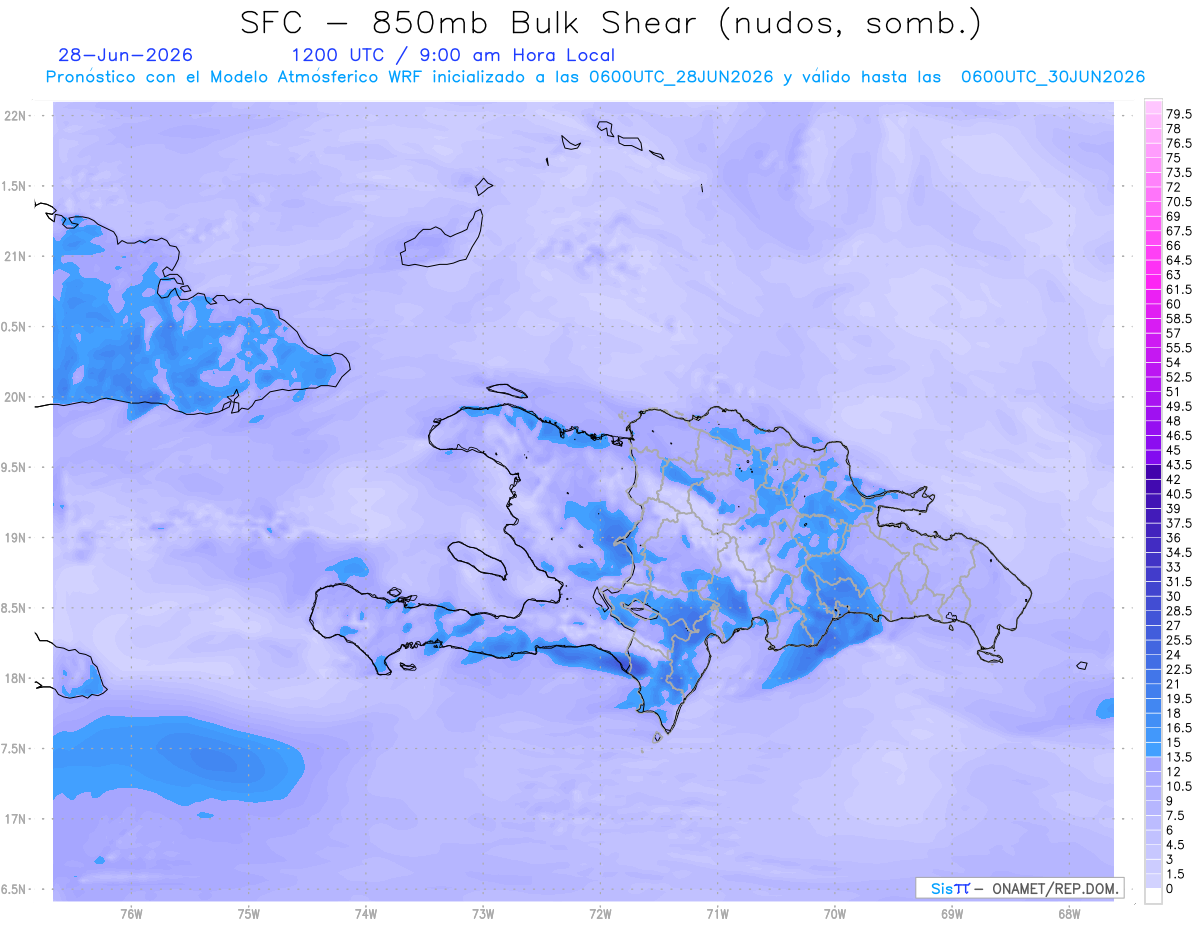Image resolution: width=1200 pixels, height=927 pixels.
Task: Click the '22N' latitude label
Action: click(16, 116)
